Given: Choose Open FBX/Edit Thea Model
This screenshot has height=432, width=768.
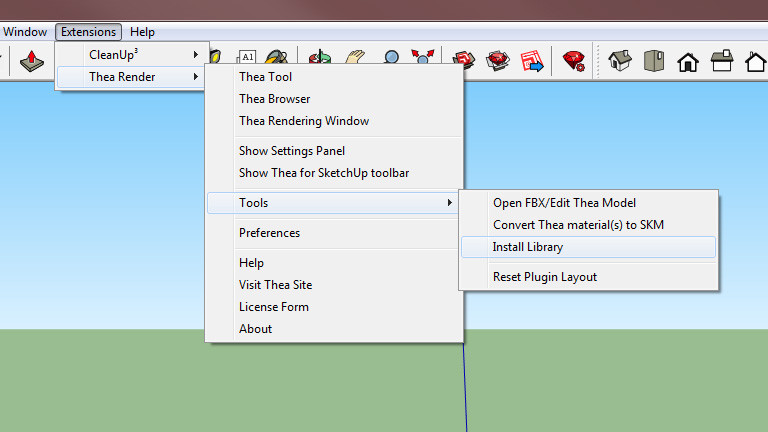Looking at the screenshot, I should [x=588, y=203].
